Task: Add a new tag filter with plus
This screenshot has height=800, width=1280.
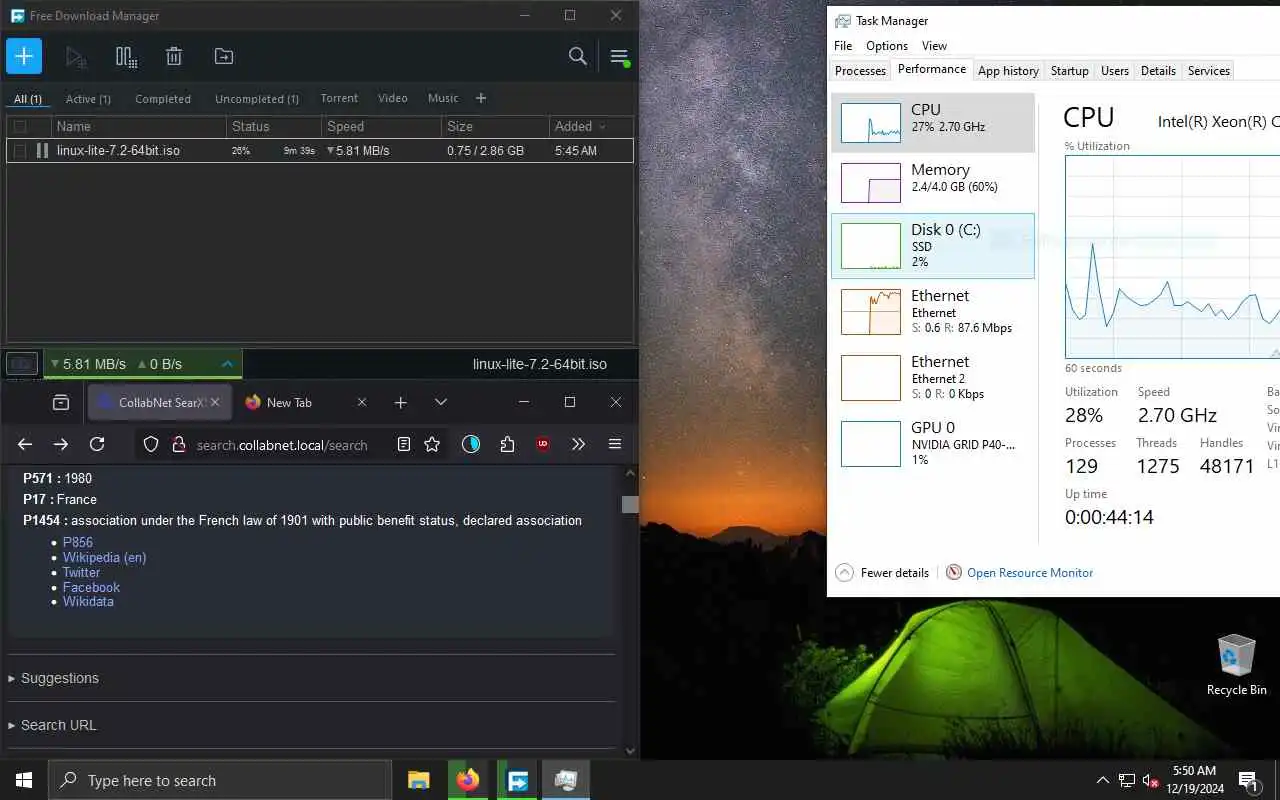Action: [x=481, y=98]
